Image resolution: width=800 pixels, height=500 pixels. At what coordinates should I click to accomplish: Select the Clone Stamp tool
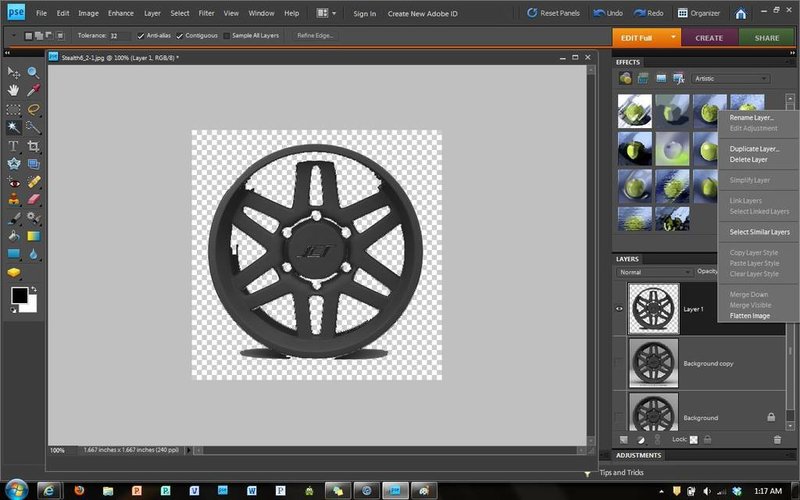(14, 199)
